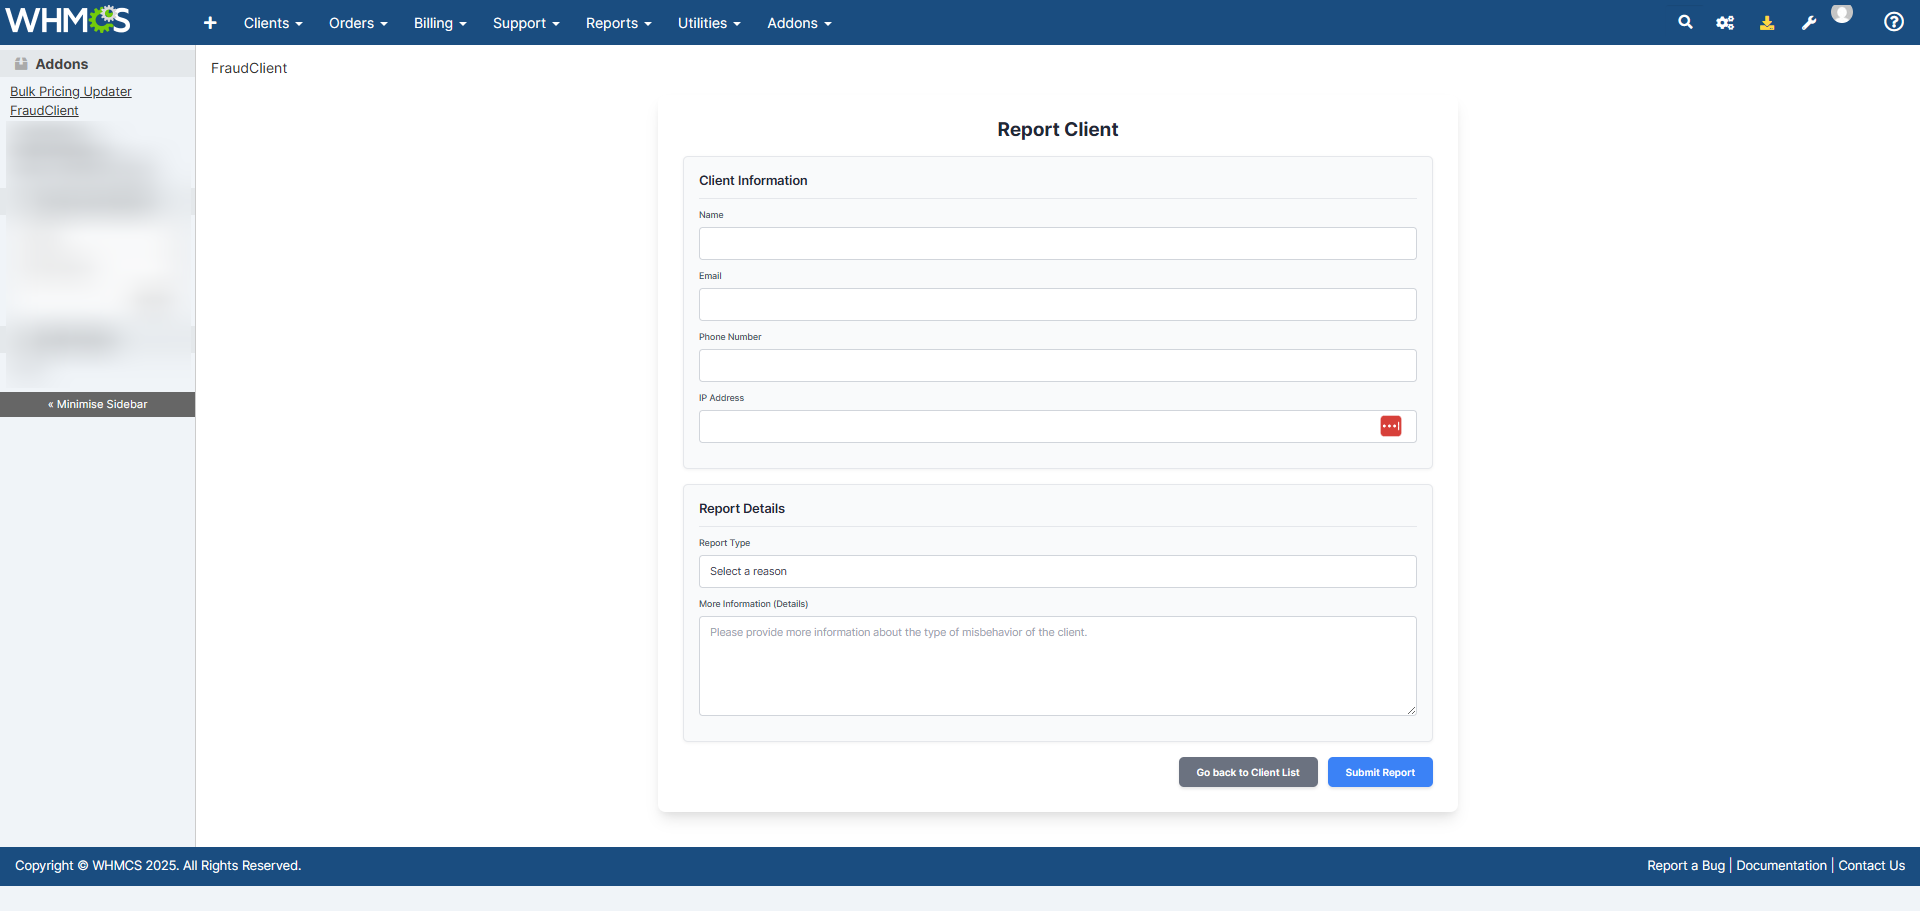Click the Report Client heading
Viewport: 1920px width, 911px height.
pyautogui.click(x=1057, y=129)
